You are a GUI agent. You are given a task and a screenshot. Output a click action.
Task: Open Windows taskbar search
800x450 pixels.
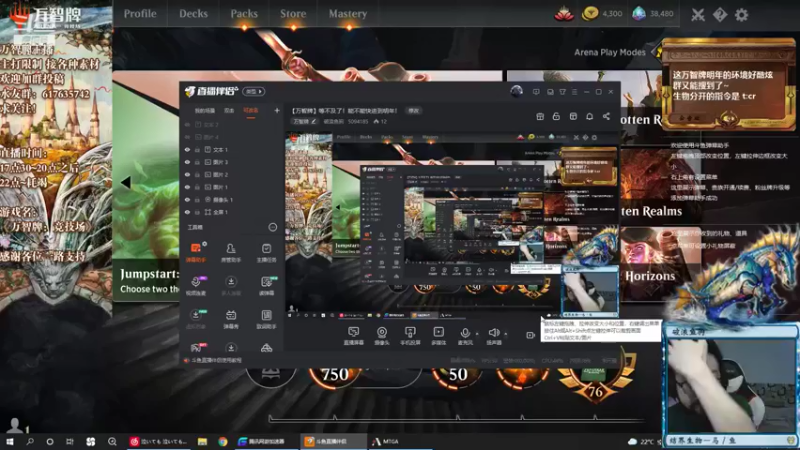[x=30, y=441]
